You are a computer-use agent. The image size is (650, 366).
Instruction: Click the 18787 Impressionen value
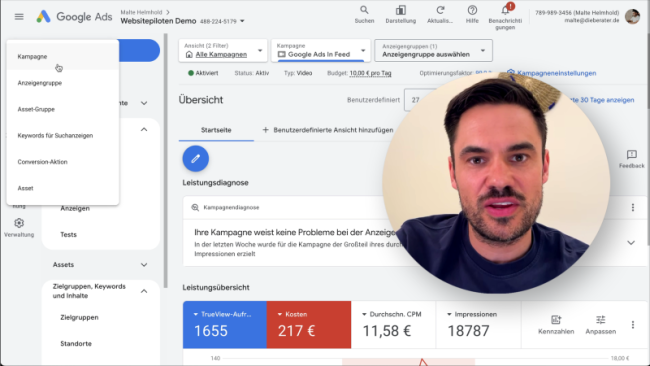point(468,331)
